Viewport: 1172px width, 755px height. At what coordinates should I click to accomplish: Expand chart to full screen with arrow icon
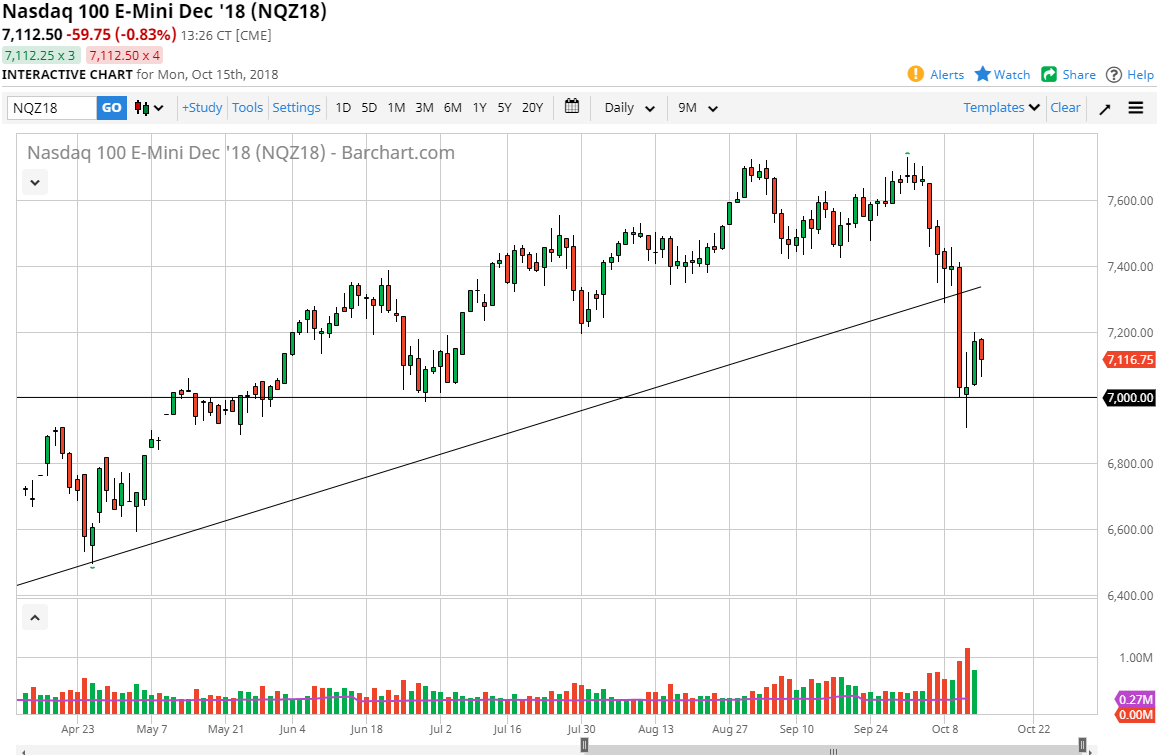pos(1104,107)
